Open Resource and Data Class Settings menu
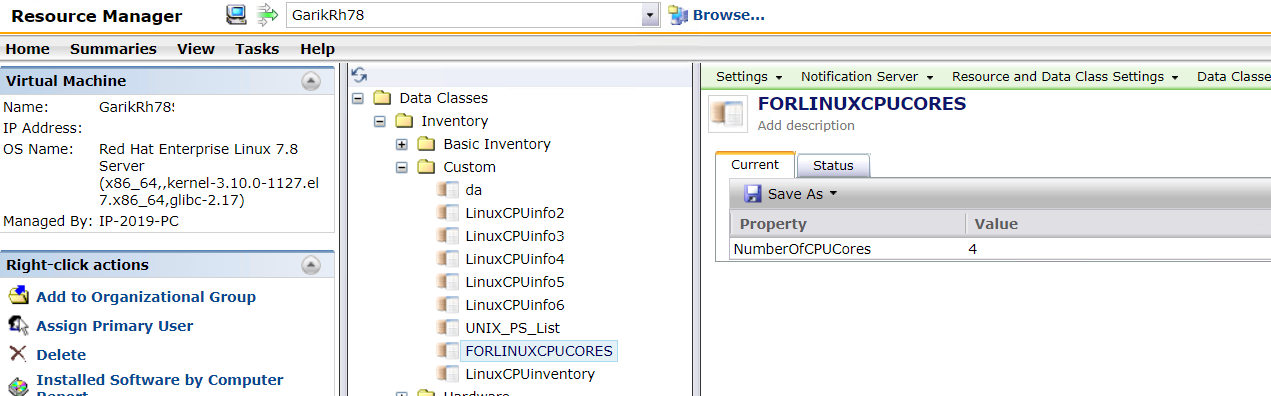The image size is (1271, 396). coord(1065,77)
